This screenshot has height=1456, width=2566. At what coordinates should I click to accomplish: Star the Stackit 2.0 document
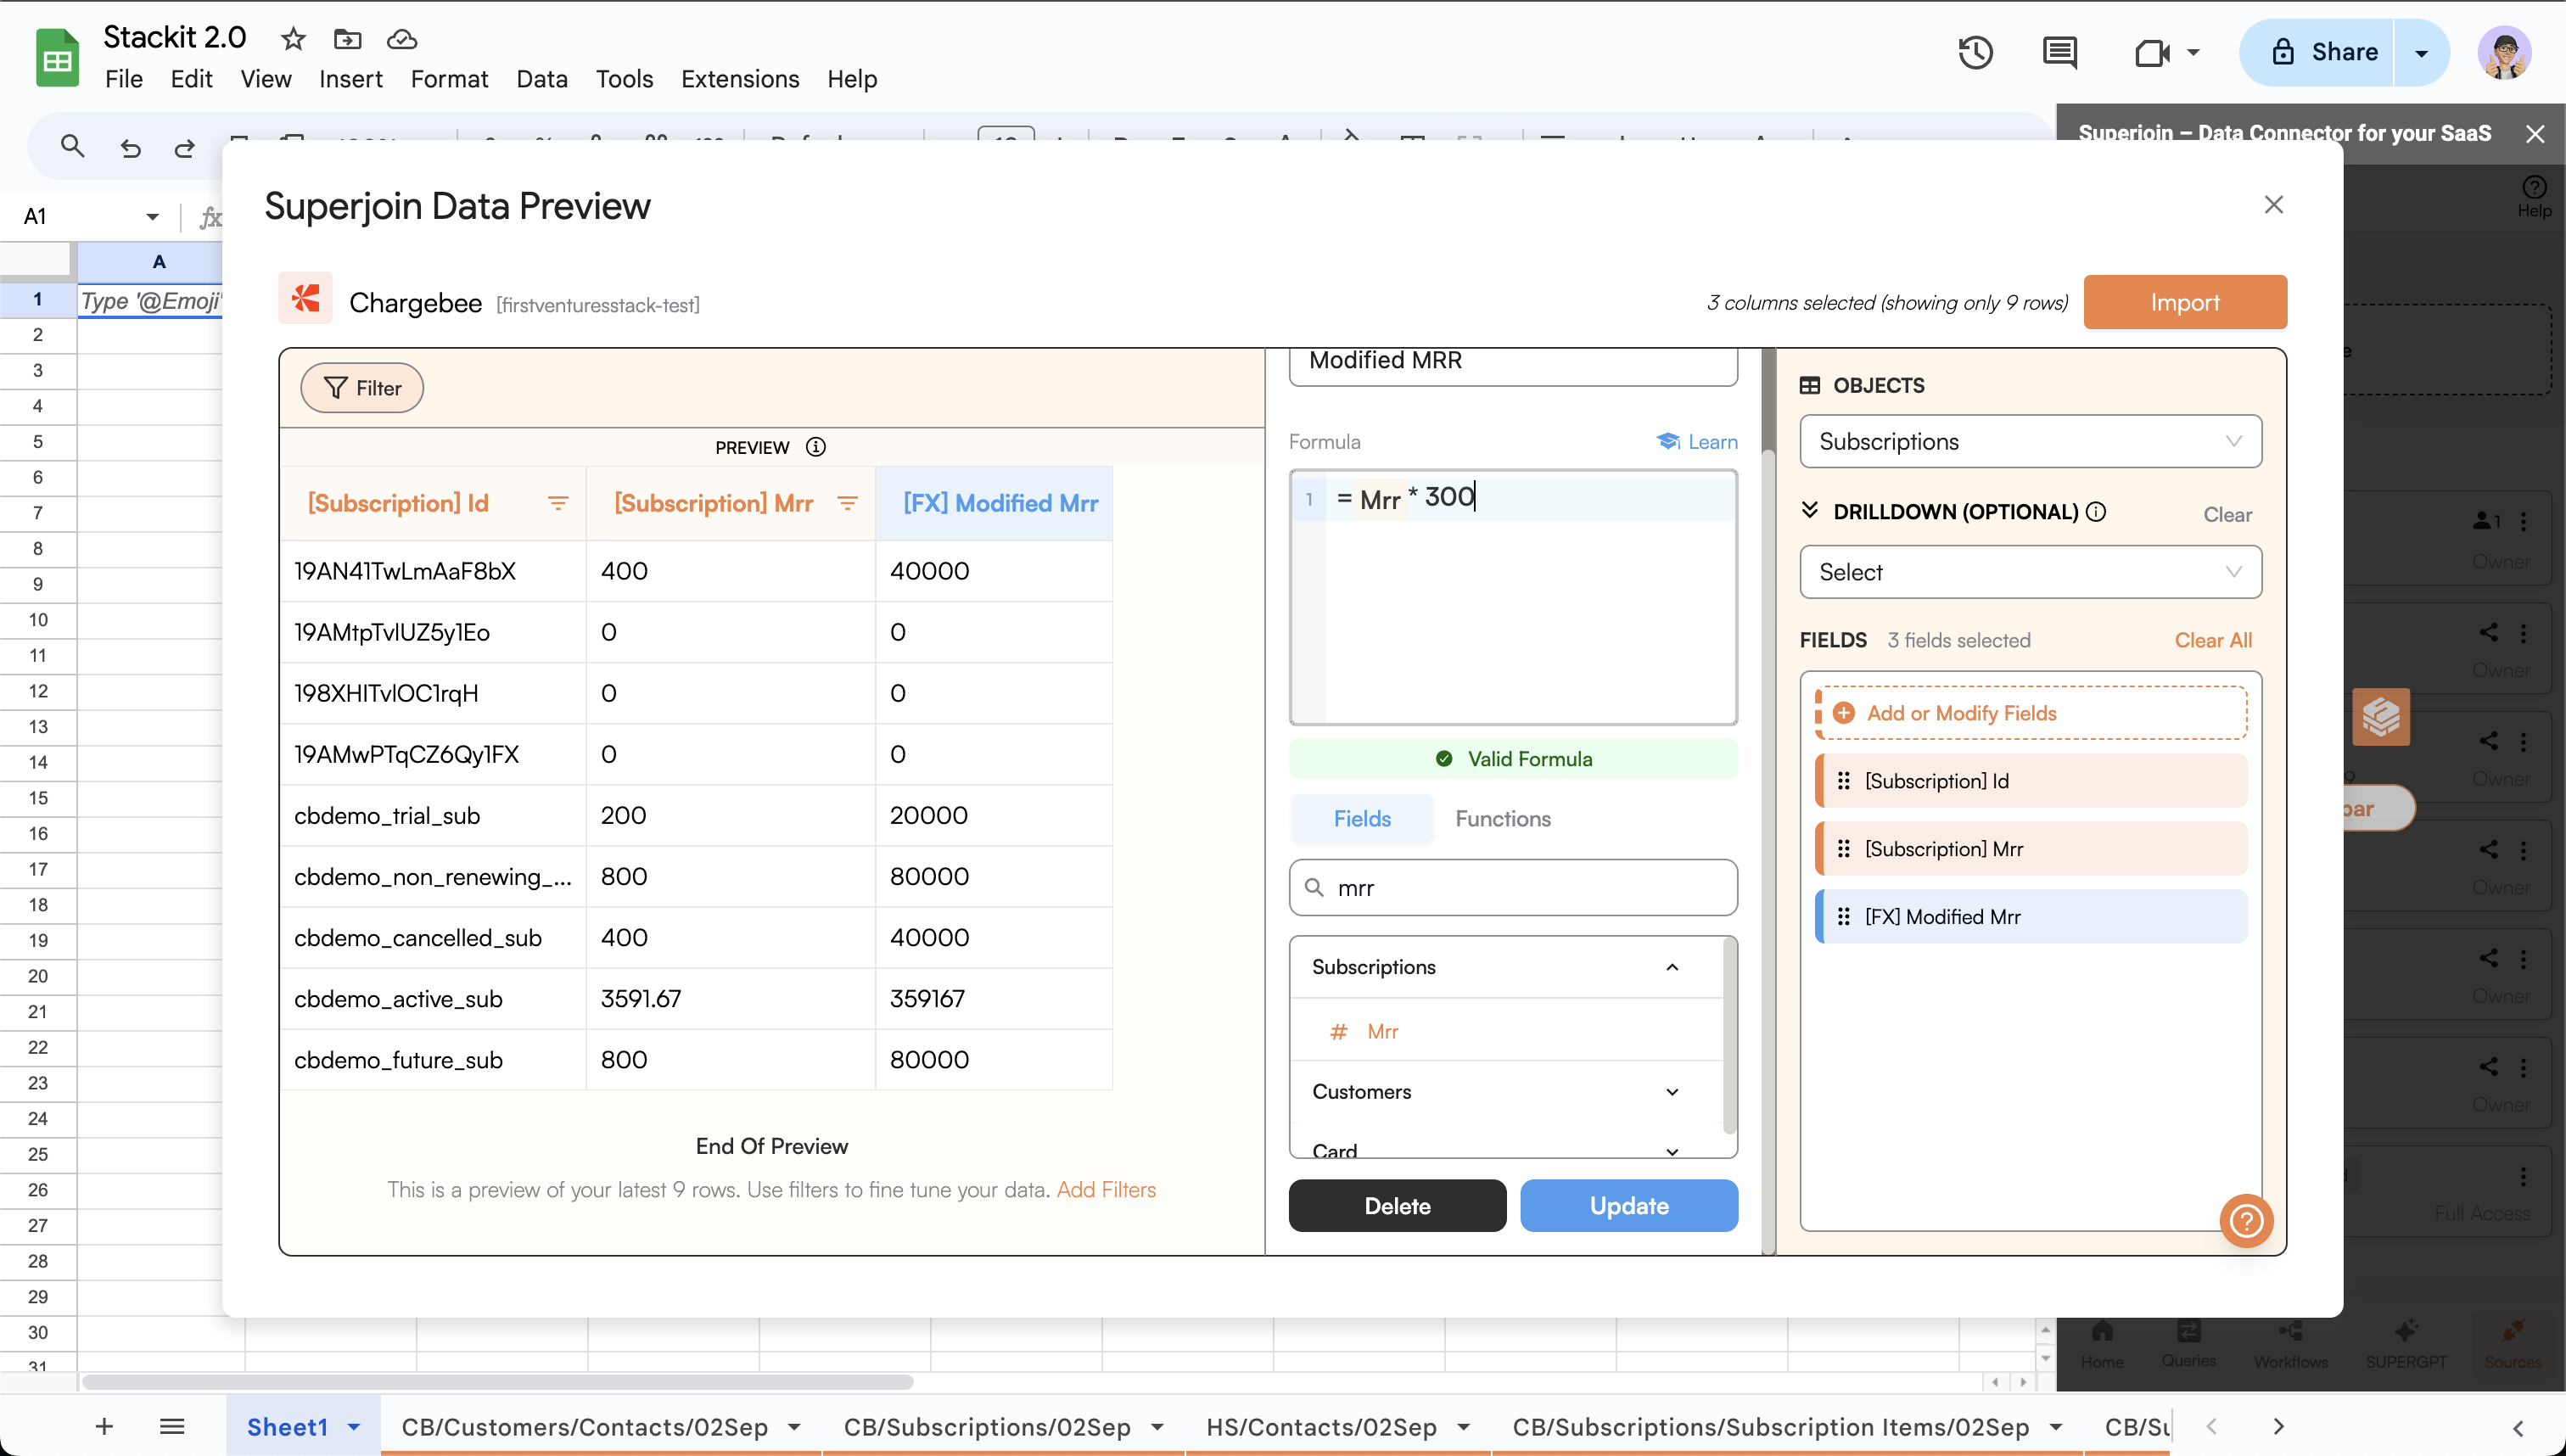point(293,39)
